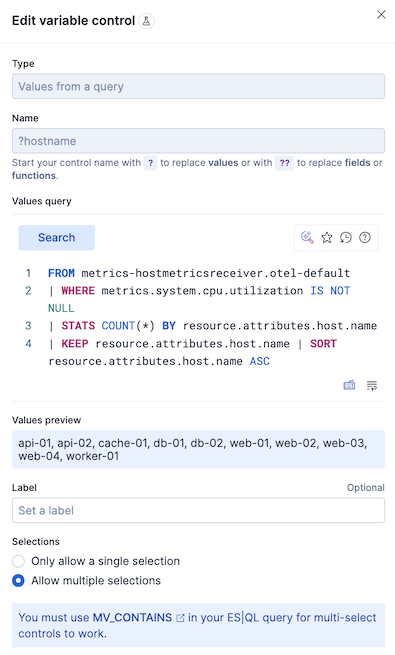Select Allow multiple selections radio
Viewport: 395px width, 655px height.
(18, 581)
